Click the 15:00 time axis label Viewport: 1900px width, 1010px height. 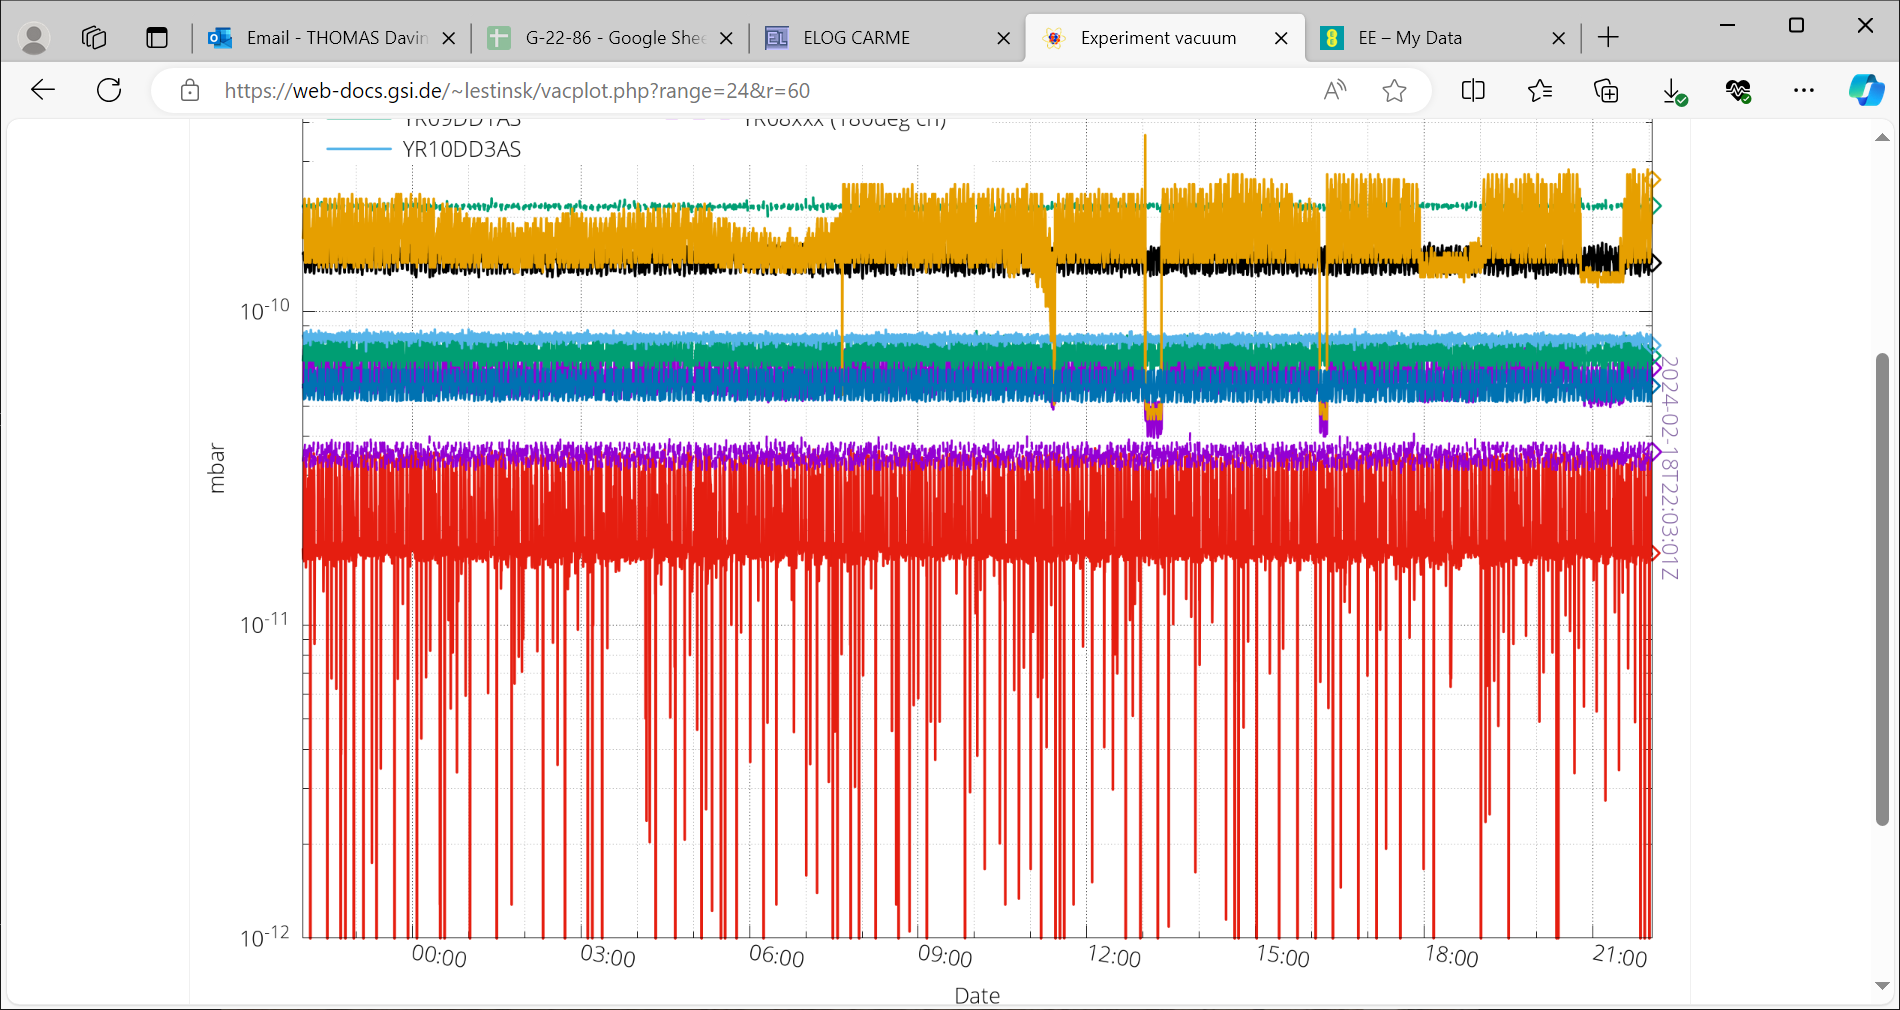[x=1283, y=957]
